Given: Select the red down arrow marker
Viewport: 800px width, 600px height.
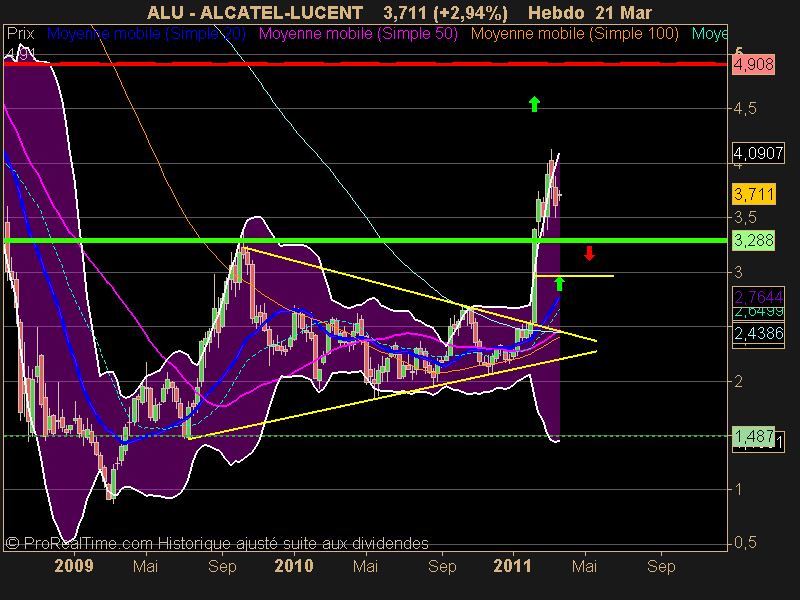Looking at the screenshot, I should click(x=589, y=253).
